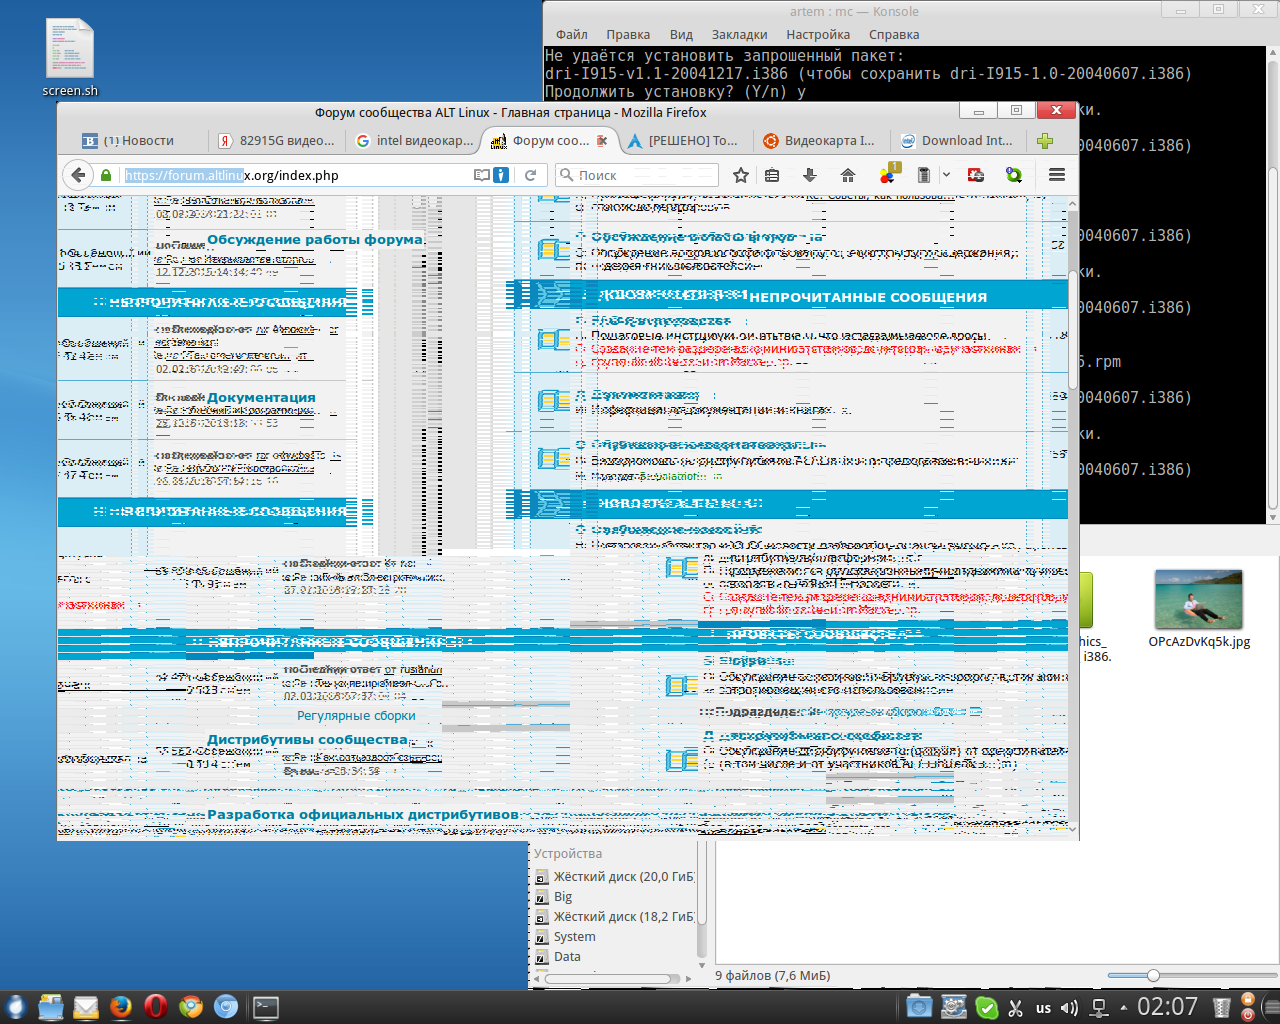Open dropdown arrow next to clipboard toolbar icon

[946, 175]
